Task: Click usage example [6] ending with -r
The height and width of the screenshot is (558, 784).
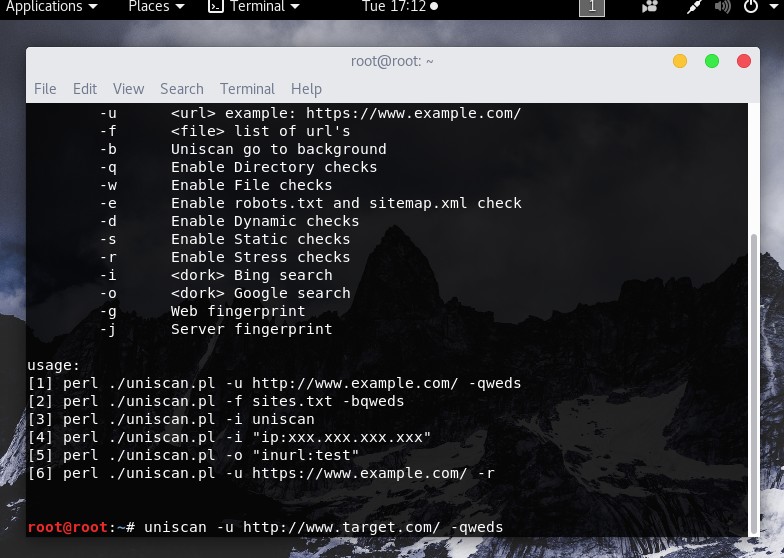Action: (260, 474)
